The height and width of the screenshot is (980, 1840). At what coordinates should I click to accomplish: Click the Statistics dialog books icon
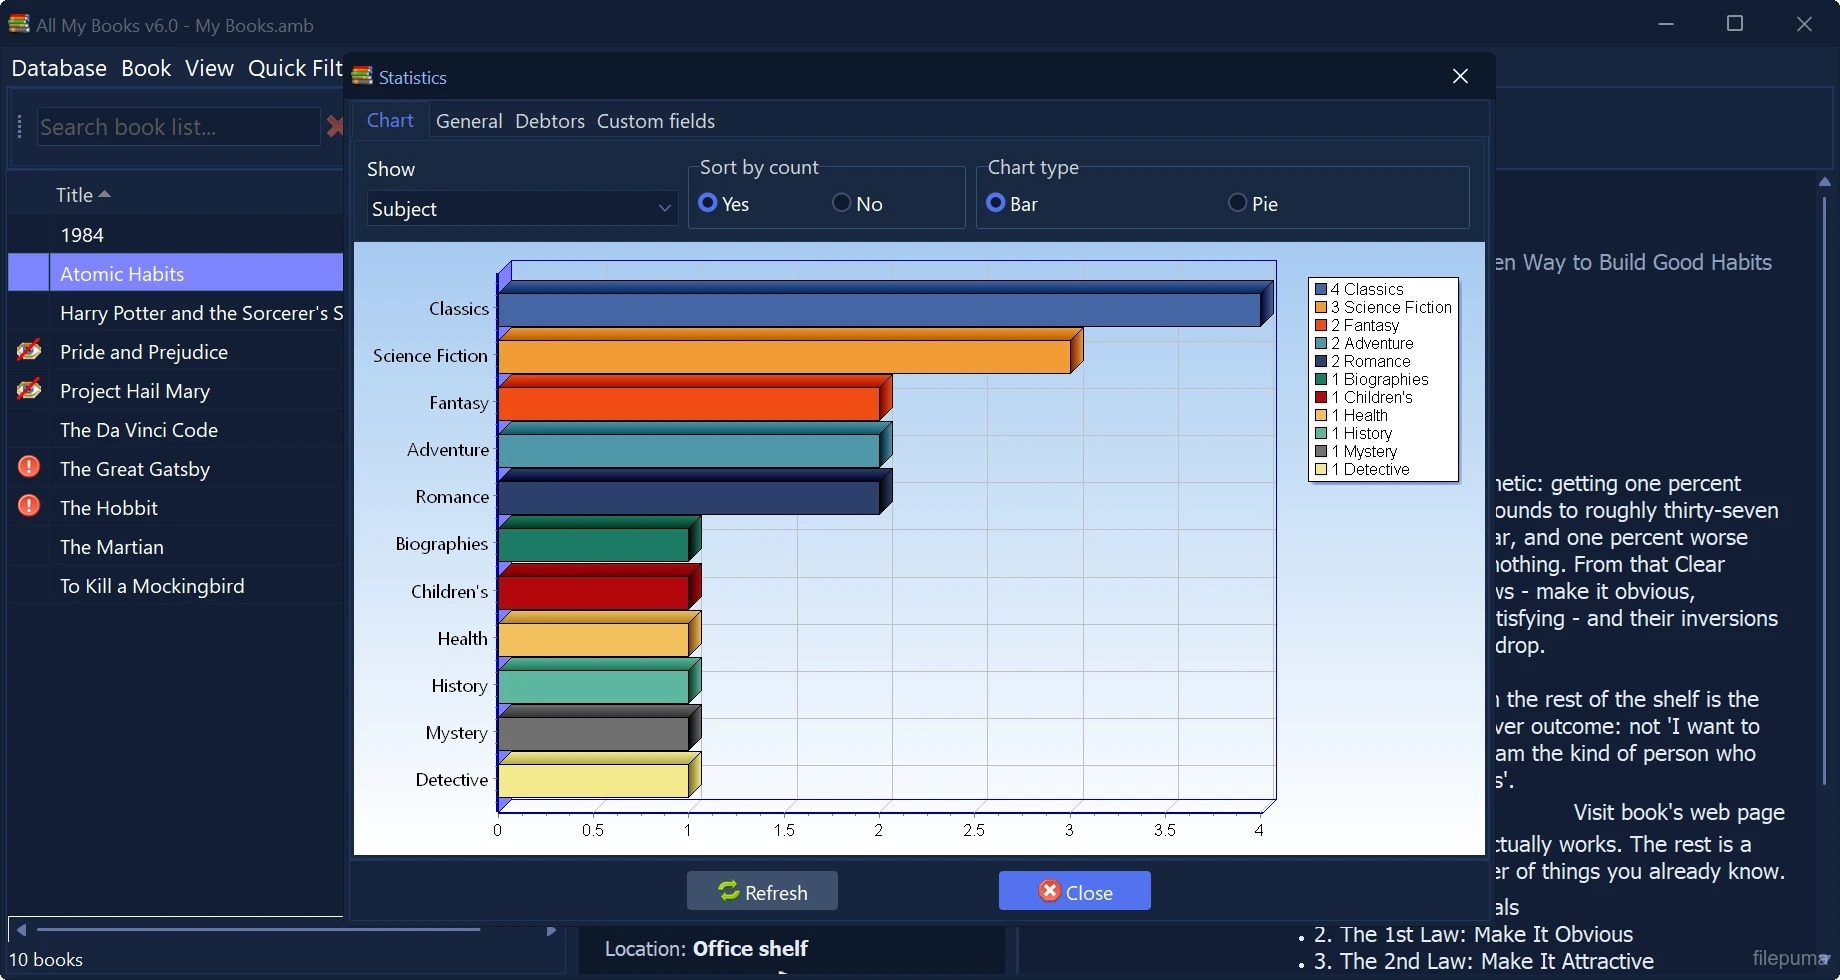point(362,77)
